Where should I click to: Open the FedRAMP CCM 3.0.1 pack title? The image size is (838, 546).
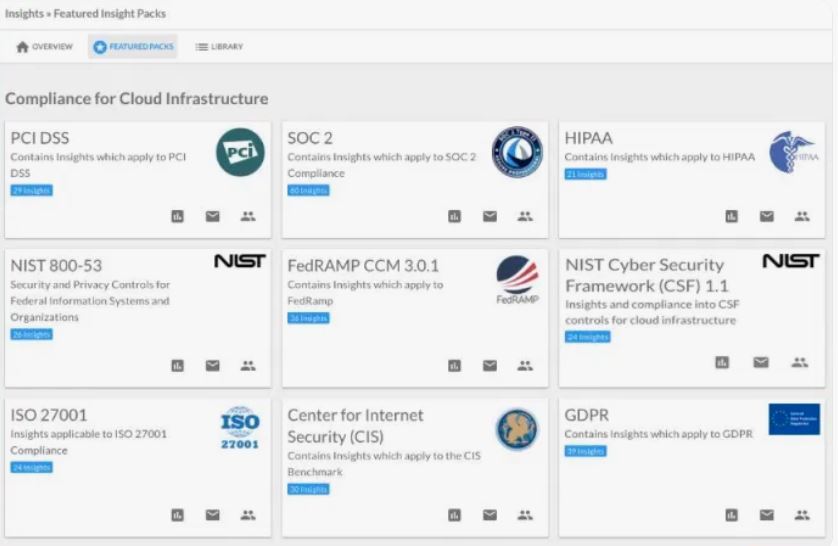click(363, 266)
